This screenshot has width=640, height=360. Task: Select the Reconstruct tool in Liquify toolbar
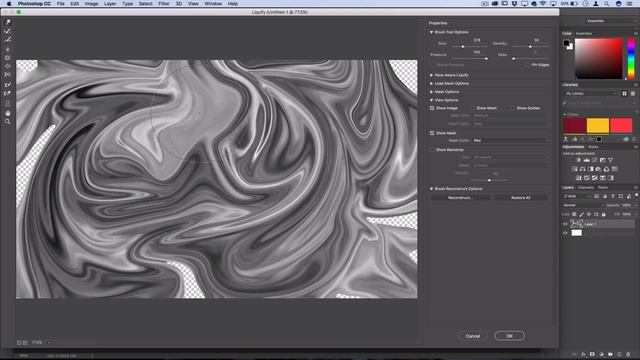click(7, 31)
